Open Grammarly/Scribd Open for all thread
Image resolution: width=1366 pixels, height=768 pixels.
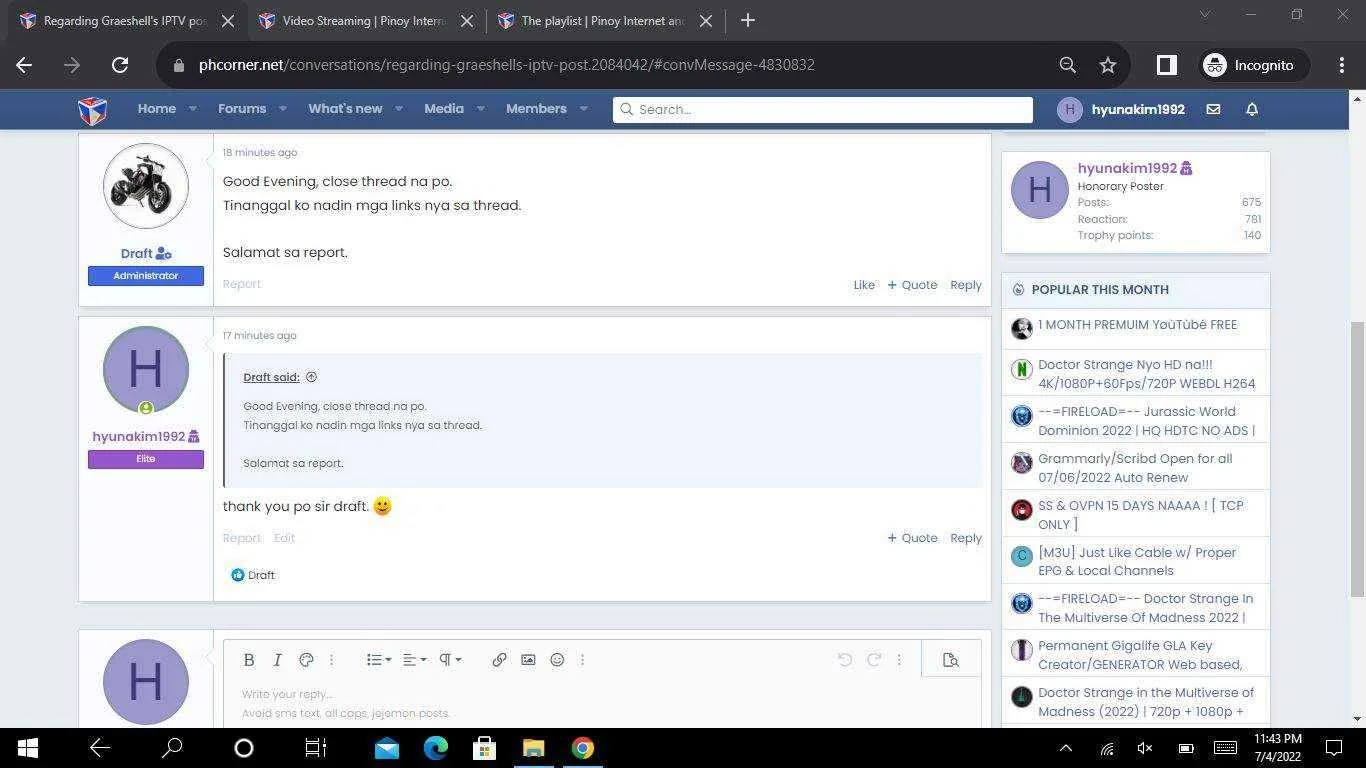1135,468
